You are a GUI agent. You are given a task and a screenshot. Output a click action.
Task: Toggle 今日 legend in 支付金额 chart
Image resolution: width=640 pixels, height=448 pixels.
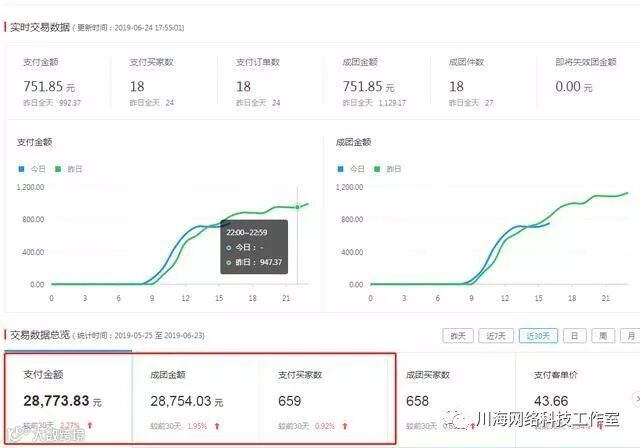(32, 169)
